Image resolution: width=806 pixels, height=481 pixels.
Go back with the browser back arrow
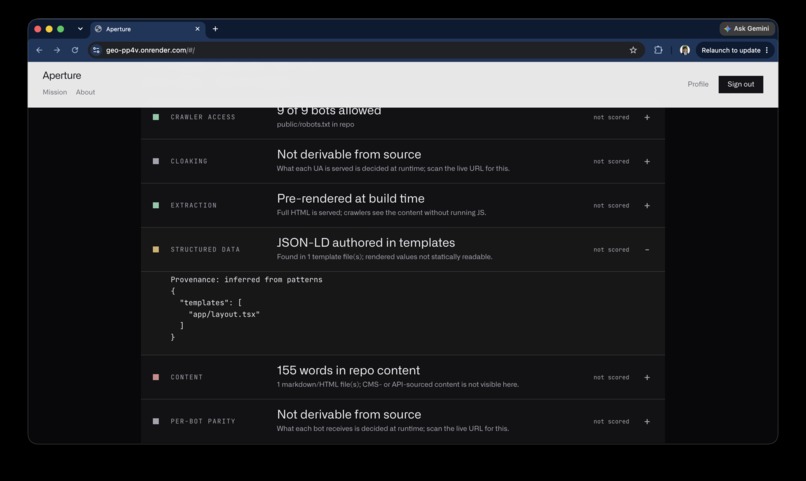[x=40, y=50]
